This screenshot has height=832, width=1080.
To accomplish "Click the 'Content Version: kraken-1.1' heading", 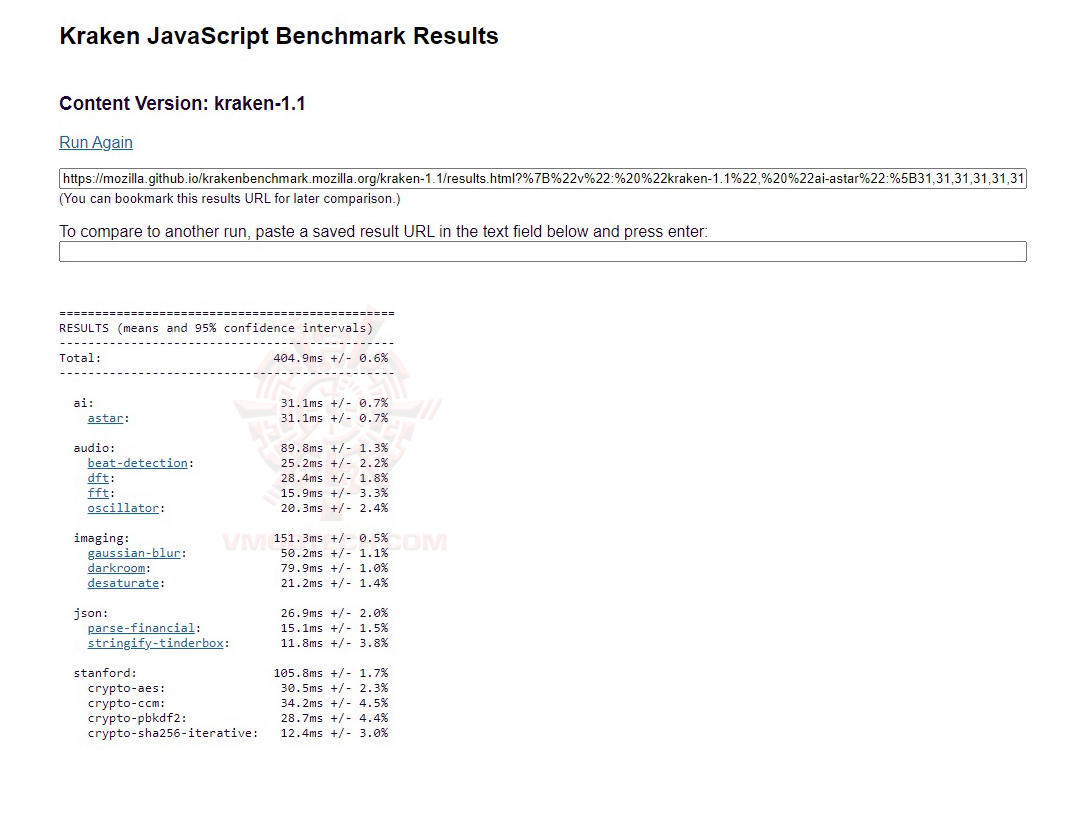I will coord(183,103).
